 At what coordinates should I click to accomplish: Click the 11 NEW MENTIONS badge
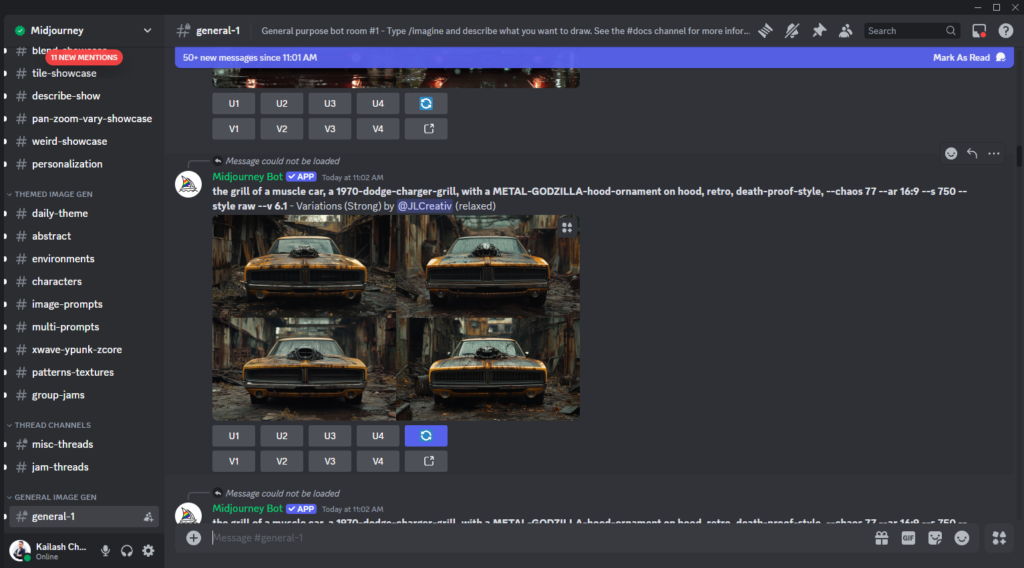84,57
